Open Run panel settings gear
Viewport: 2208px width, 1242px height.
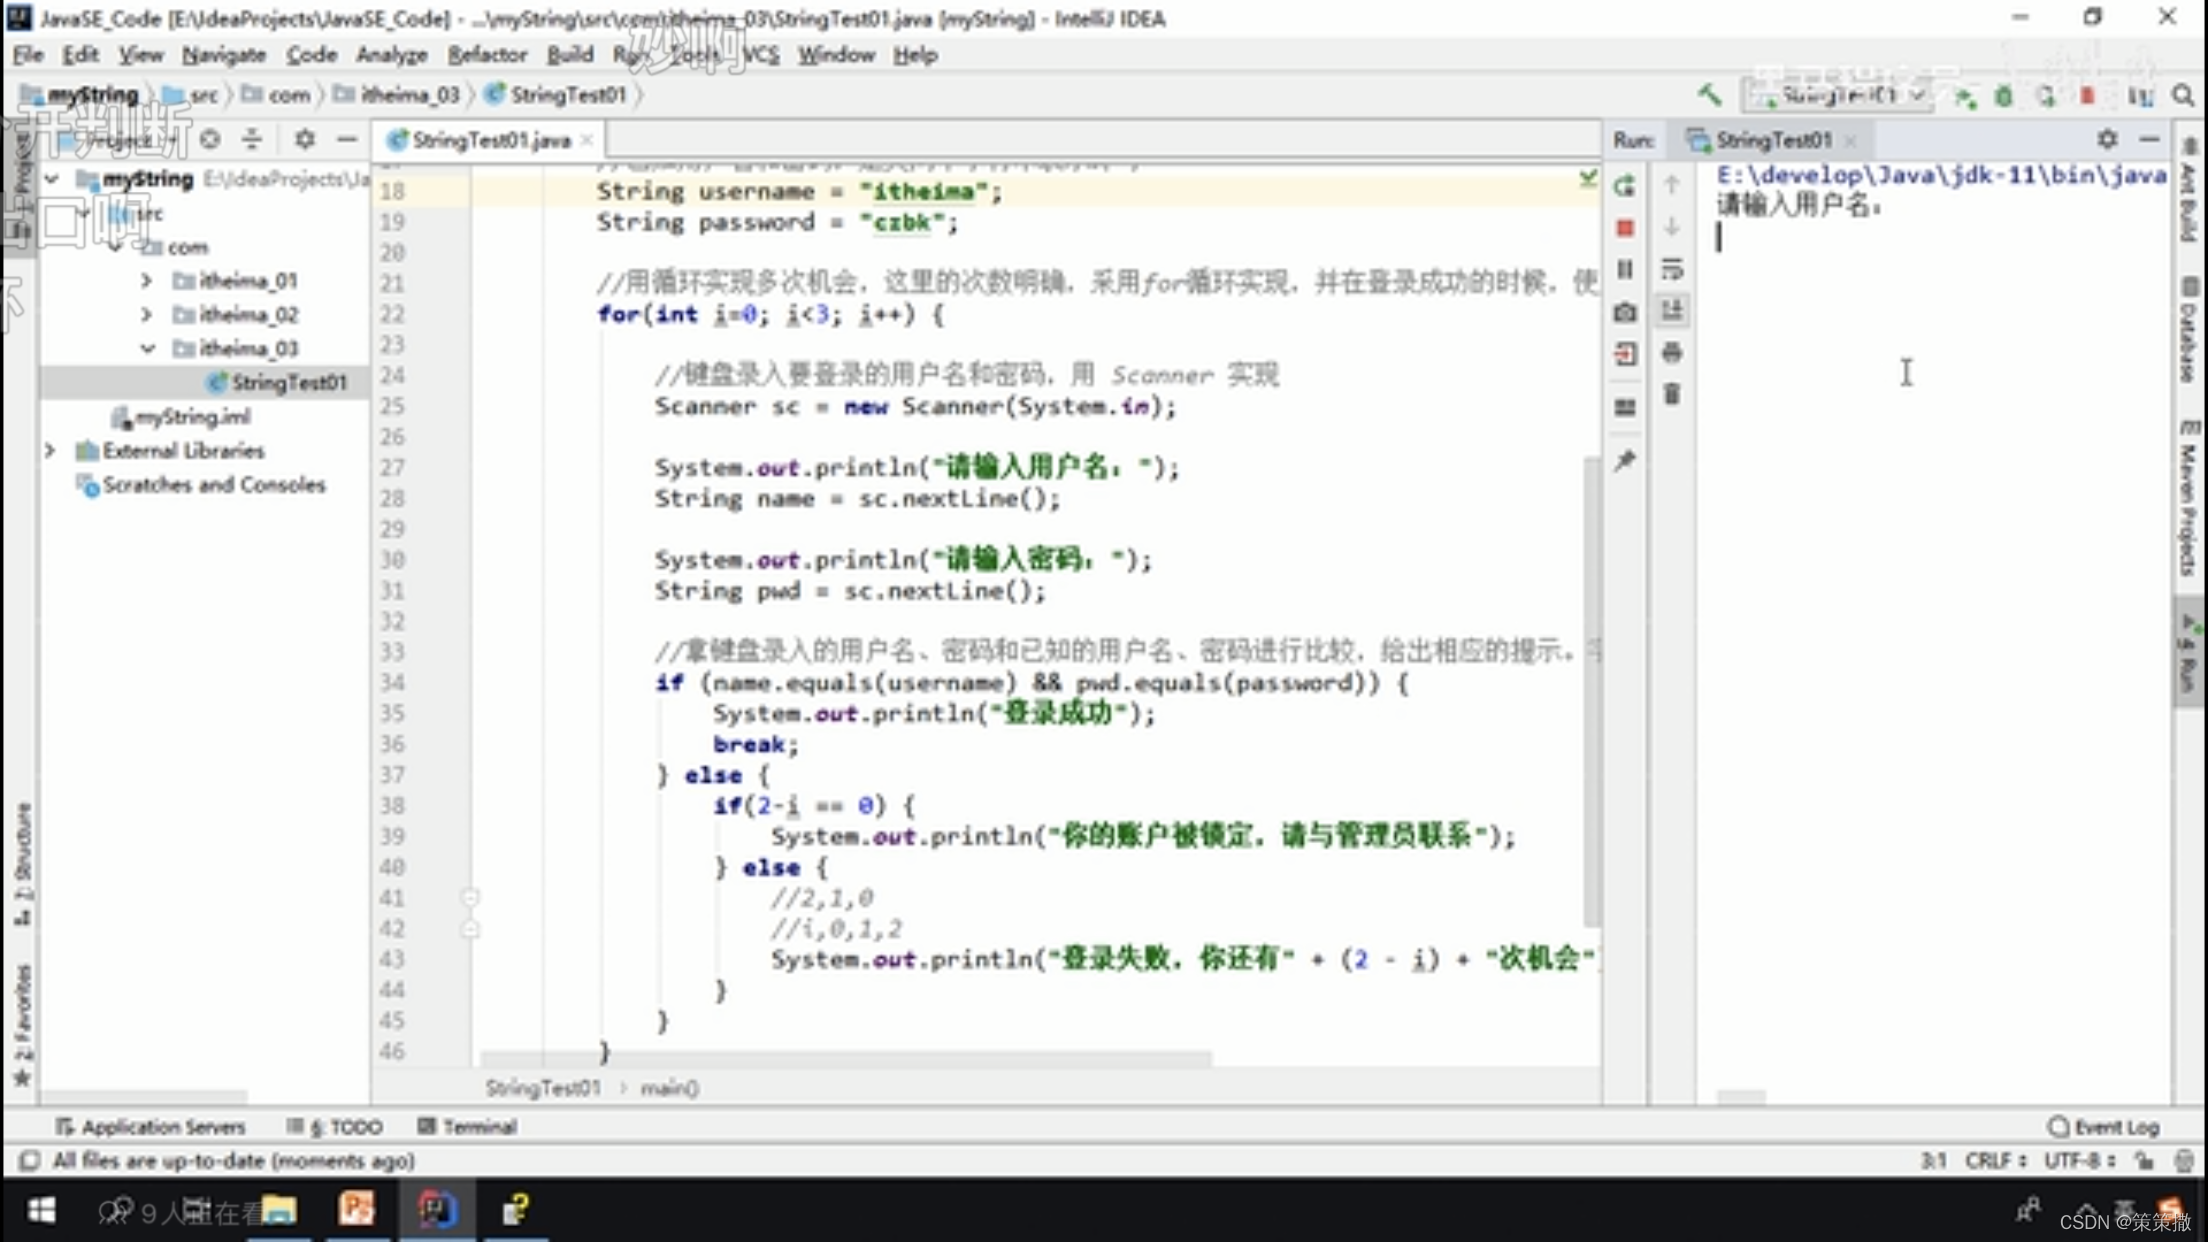pyautogui.click(x=2107, y=139)
